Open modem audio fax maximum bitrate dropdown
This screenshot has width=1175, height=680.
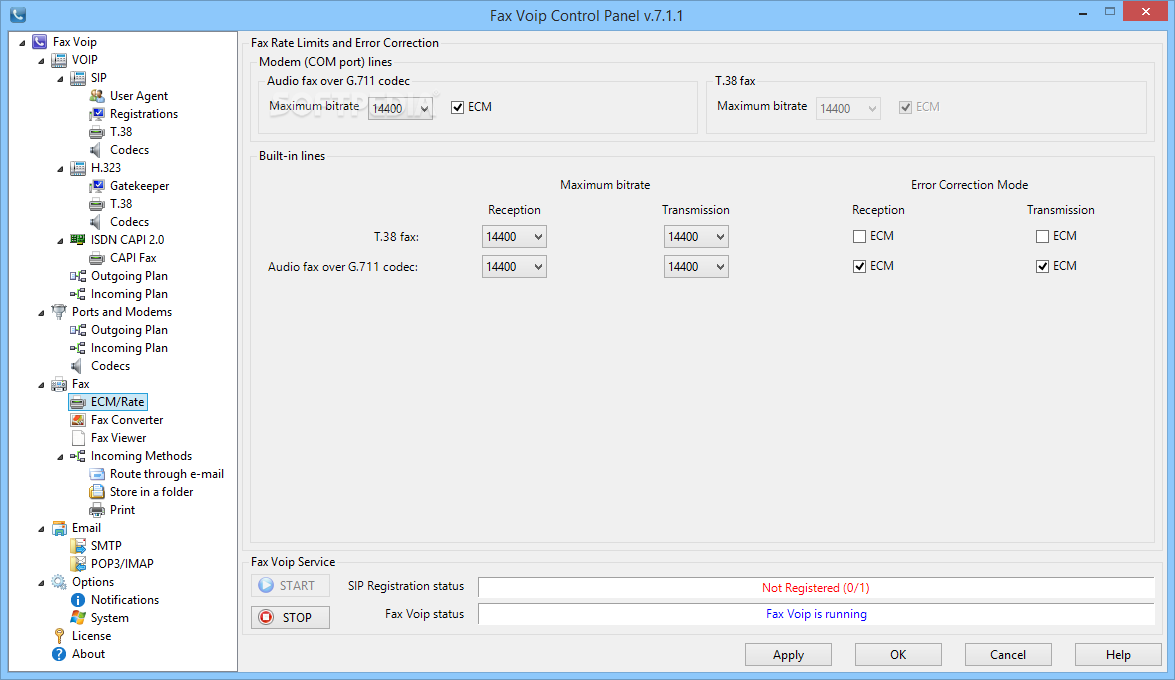click(400, 108)
